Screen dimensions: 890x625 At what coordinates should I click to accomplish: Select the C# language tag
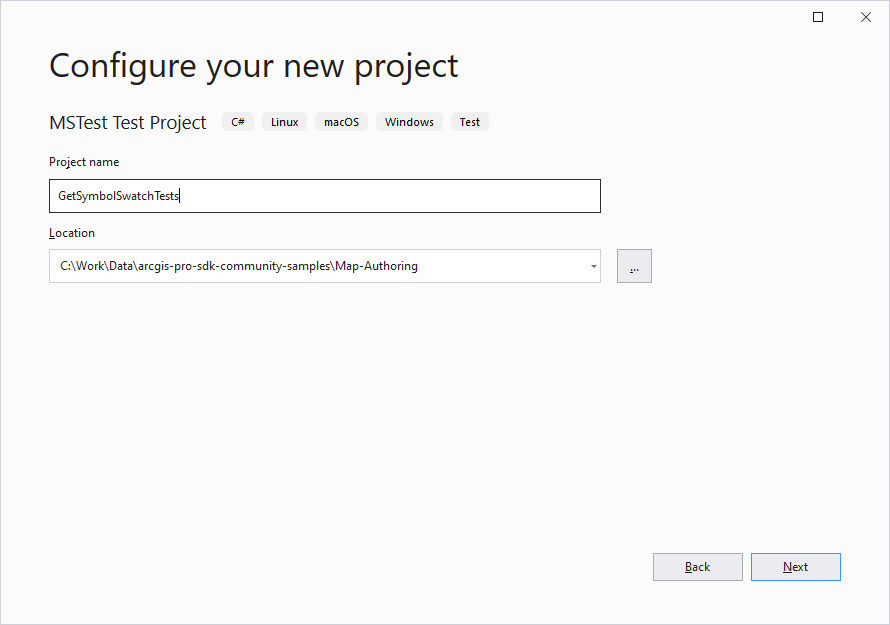(237, 121)
